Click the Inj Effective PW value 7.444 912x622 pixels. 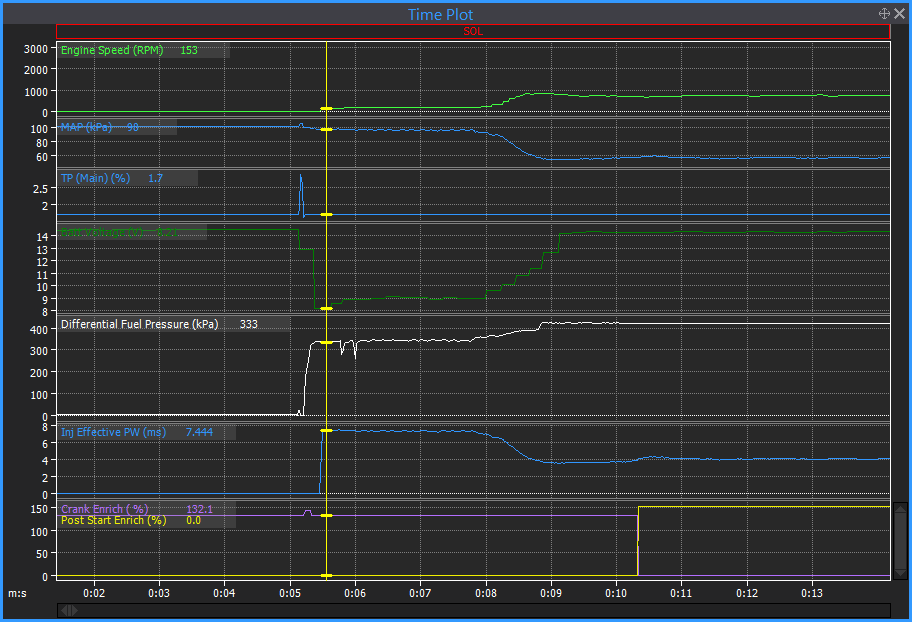[x=200, y=432]
